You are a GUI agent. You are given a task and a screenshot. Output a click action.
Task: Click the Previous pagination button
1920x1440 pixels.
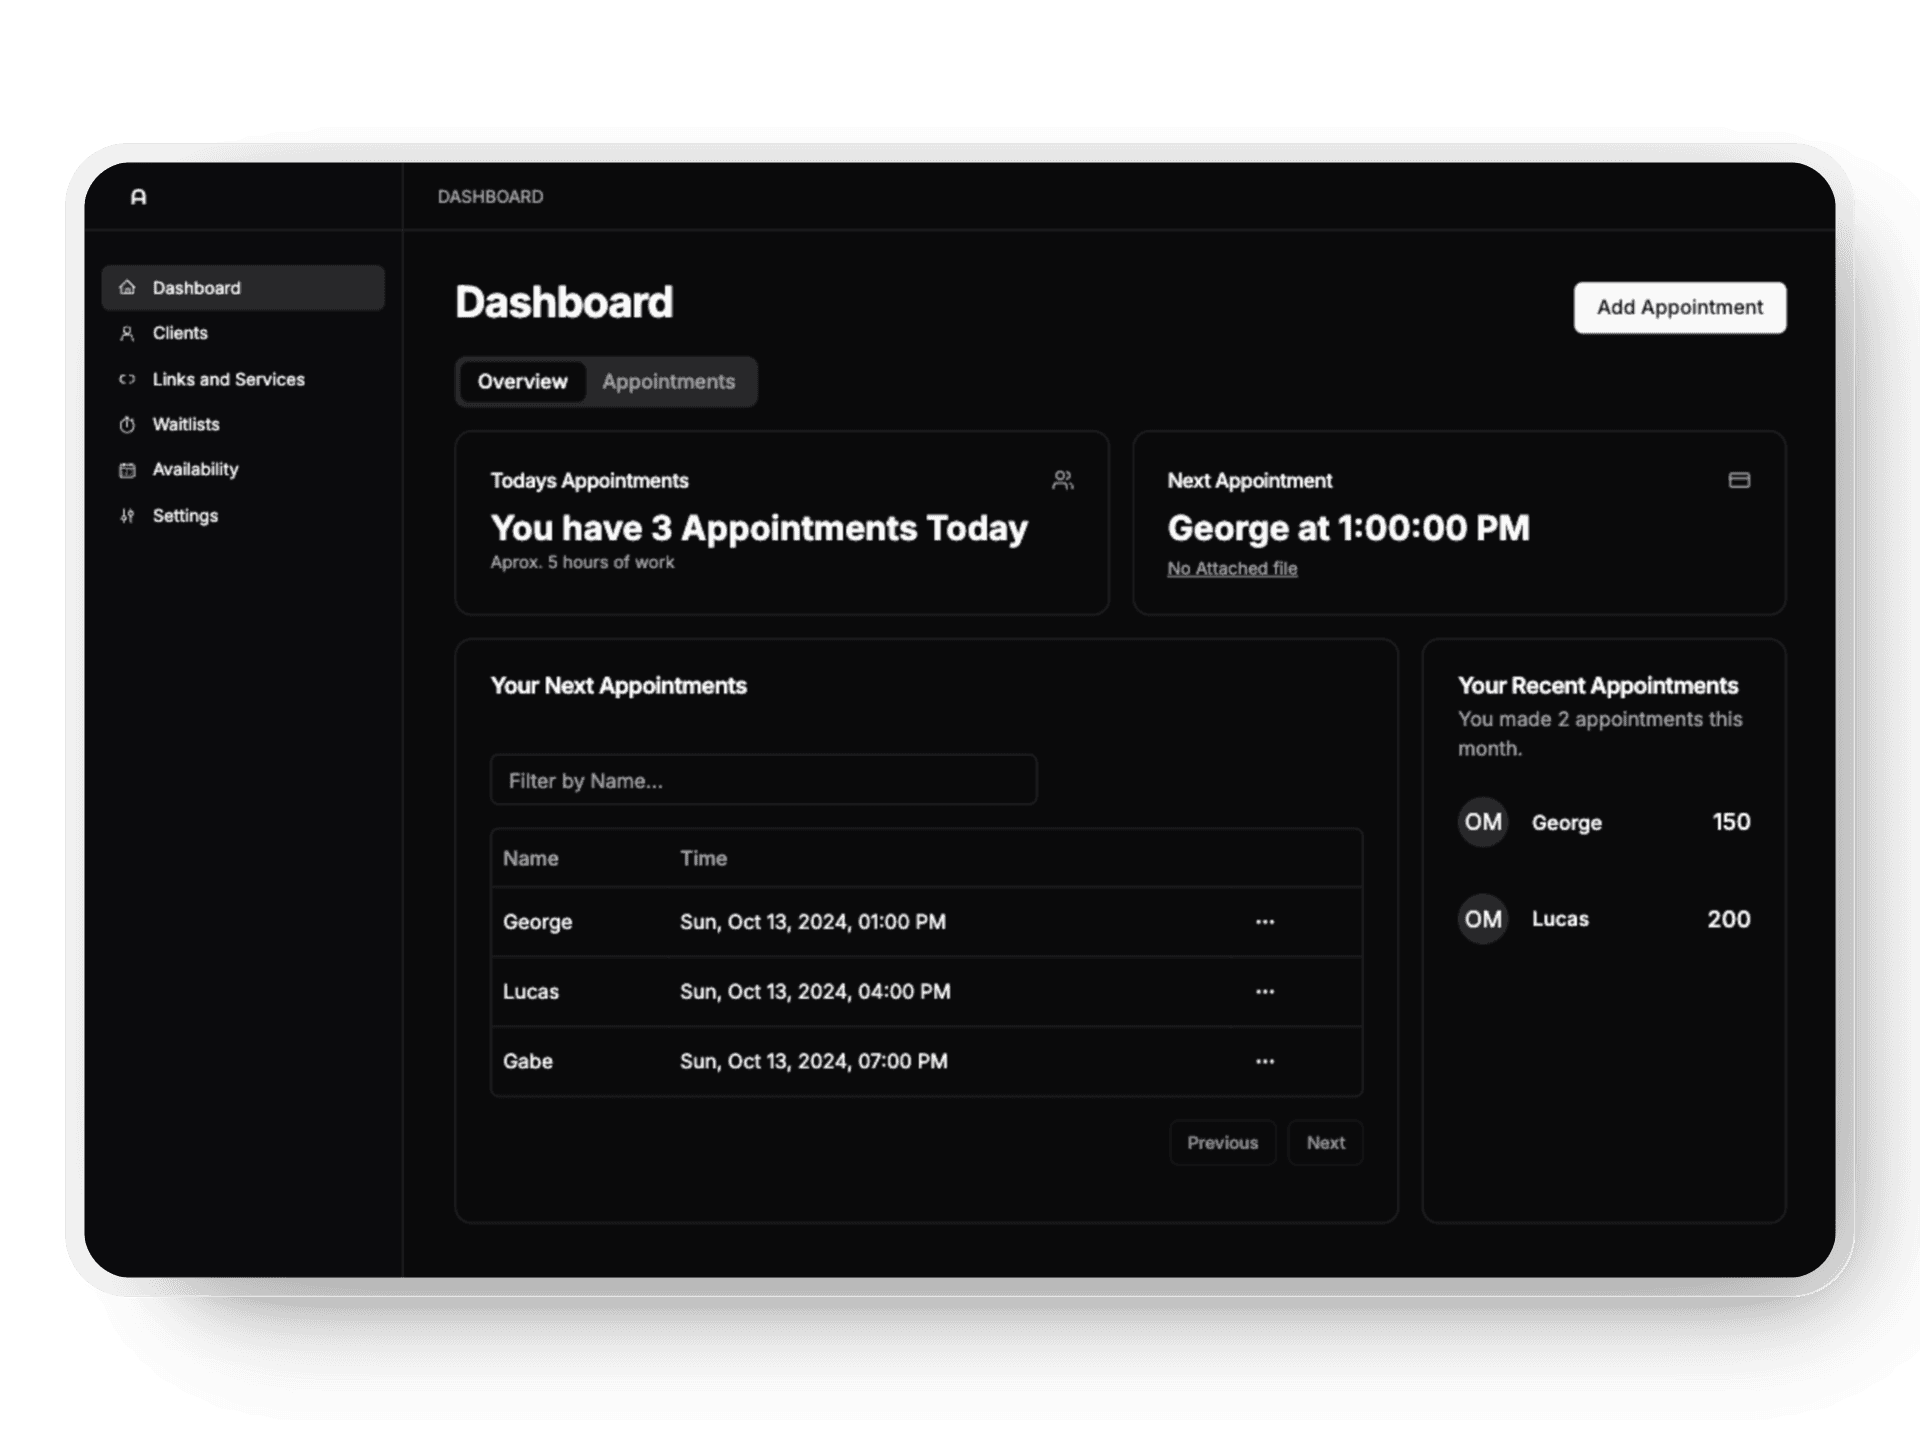1222,1142
